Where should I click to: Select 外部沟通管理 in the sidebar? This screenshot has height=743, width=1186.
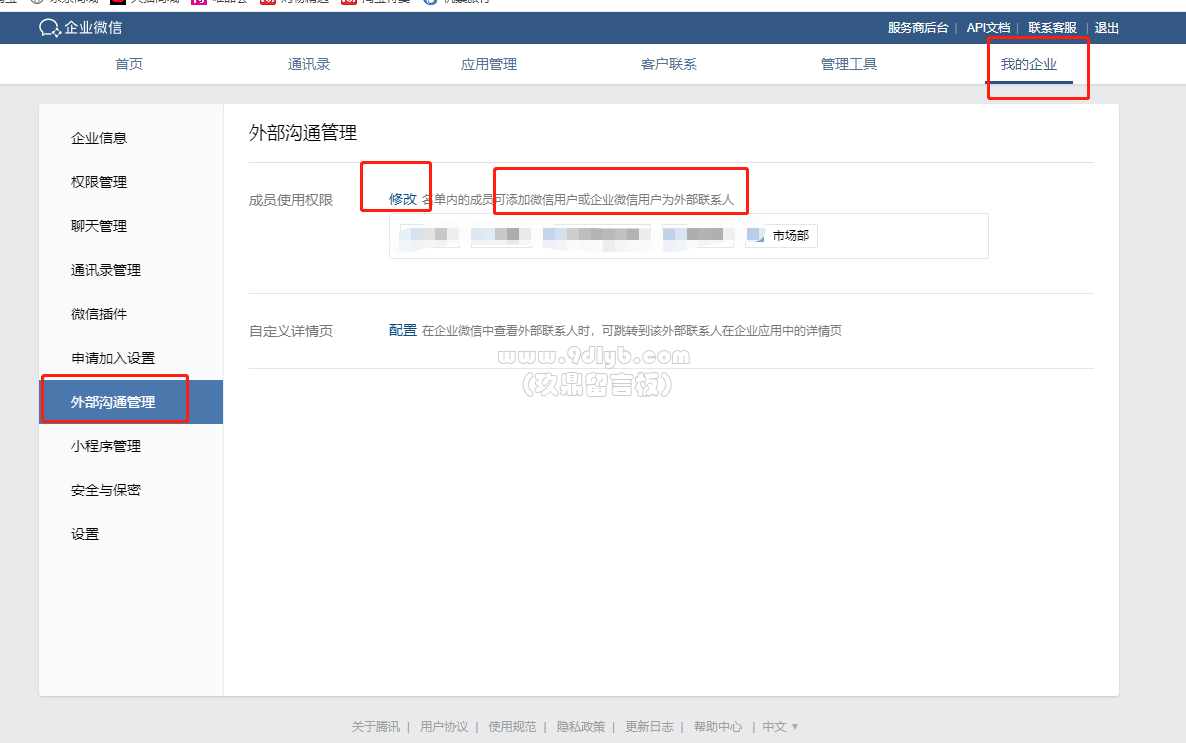(131, 402)
